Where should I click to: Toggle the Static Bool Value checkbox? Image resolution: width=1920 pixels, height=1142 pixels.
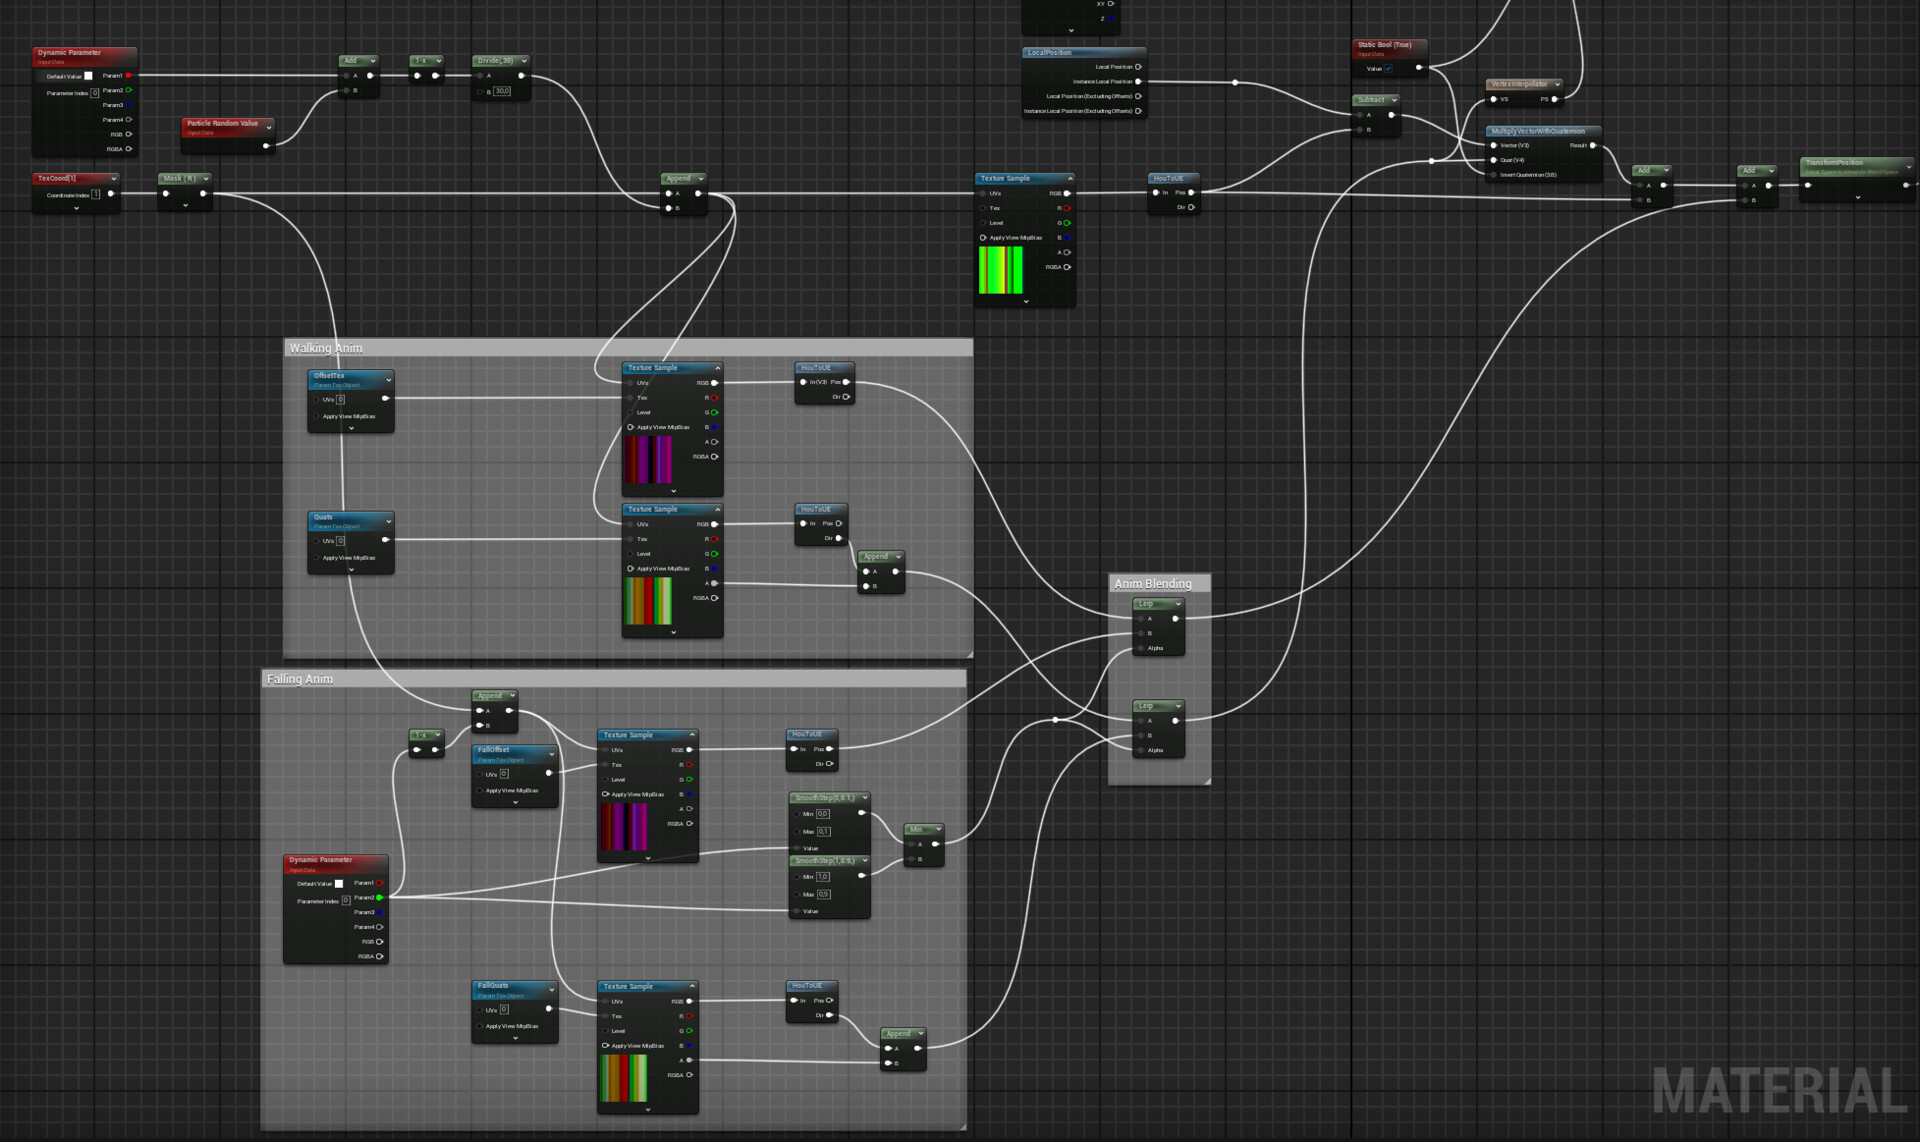[x=1388, y=69]
